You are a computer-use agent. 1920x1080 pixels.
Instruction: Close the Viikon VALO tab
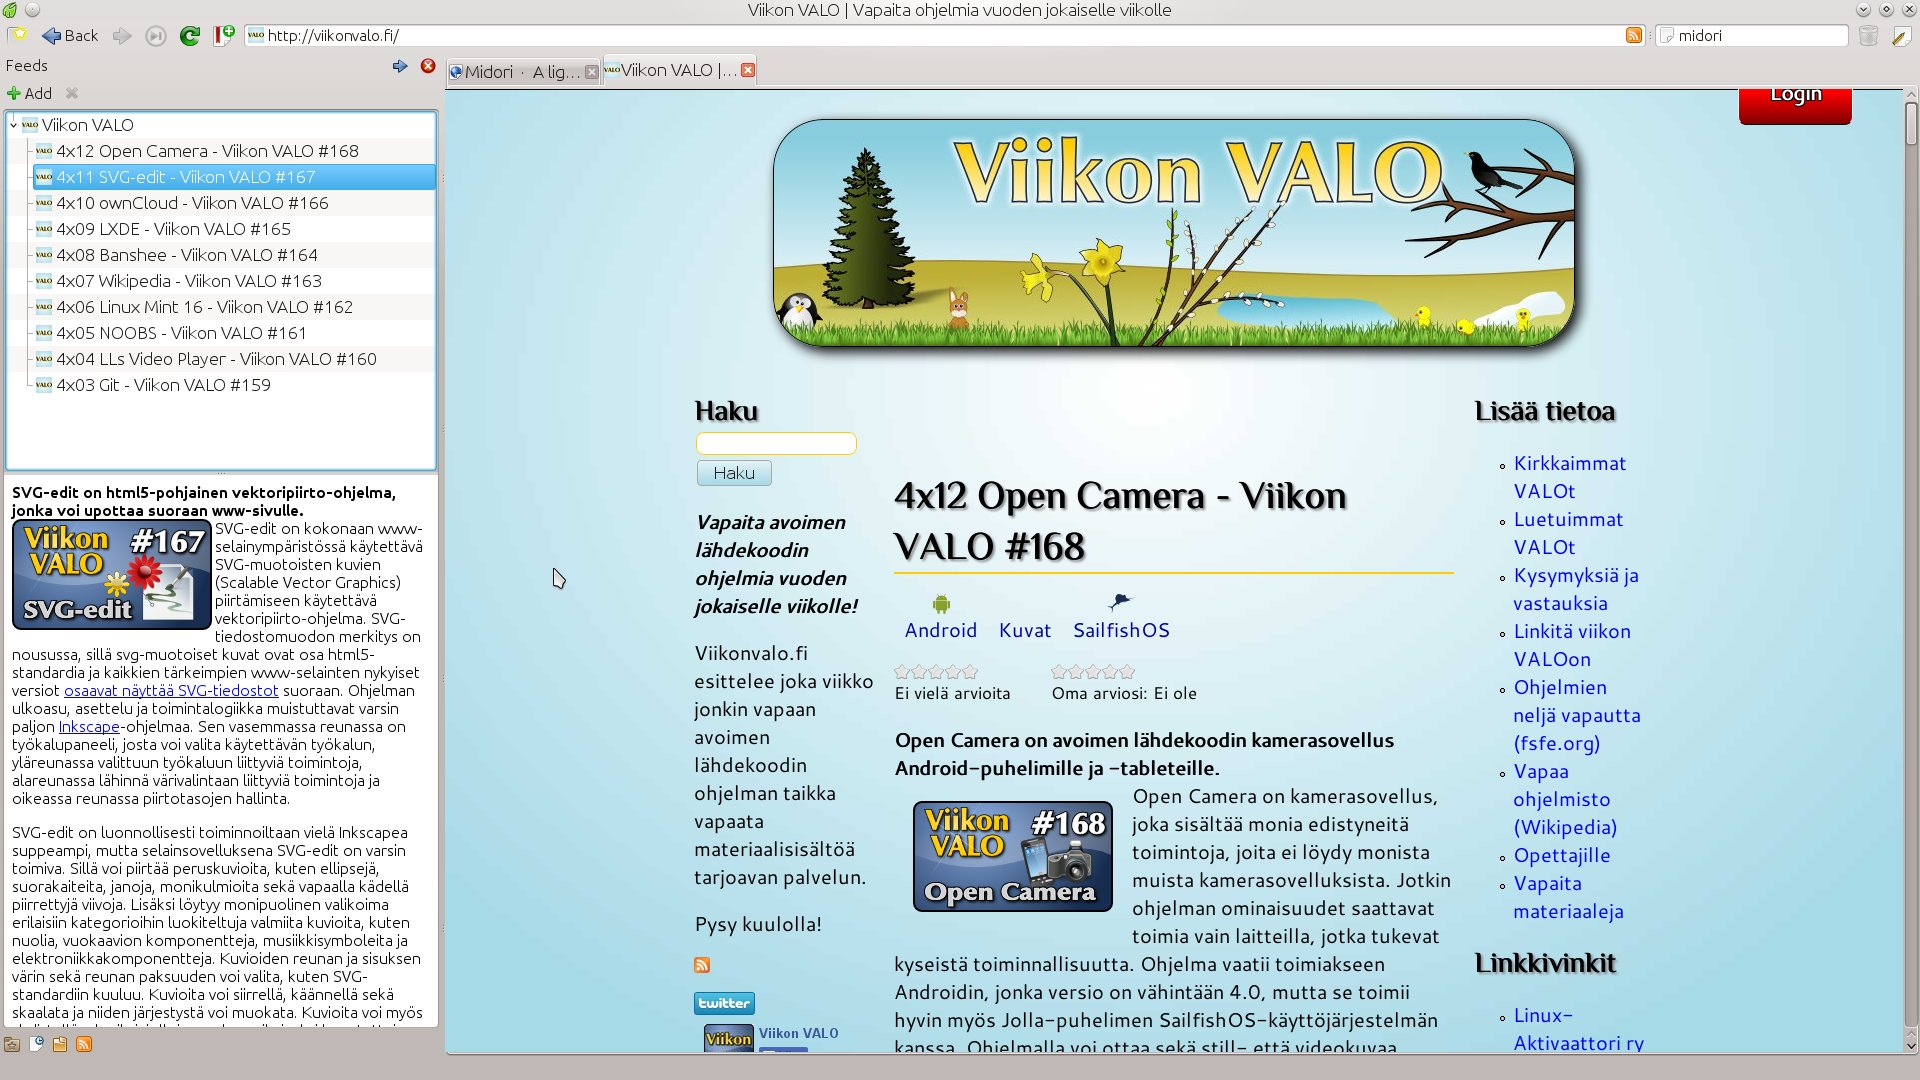point(748,70)
